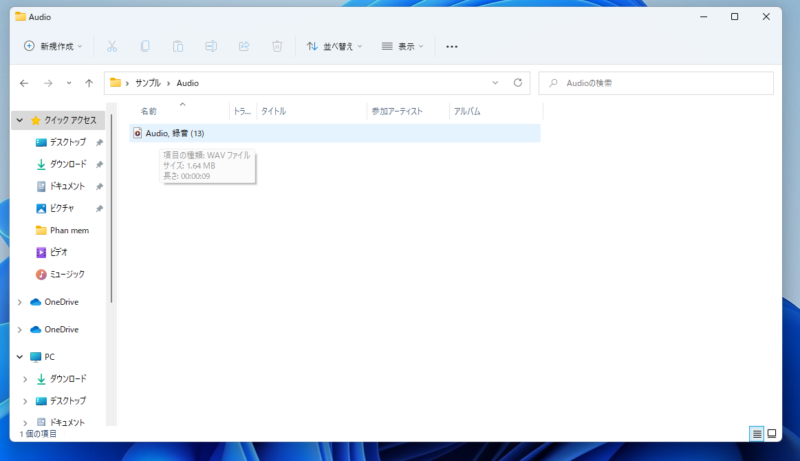Open the 新規作成 menu

(53, 46)
